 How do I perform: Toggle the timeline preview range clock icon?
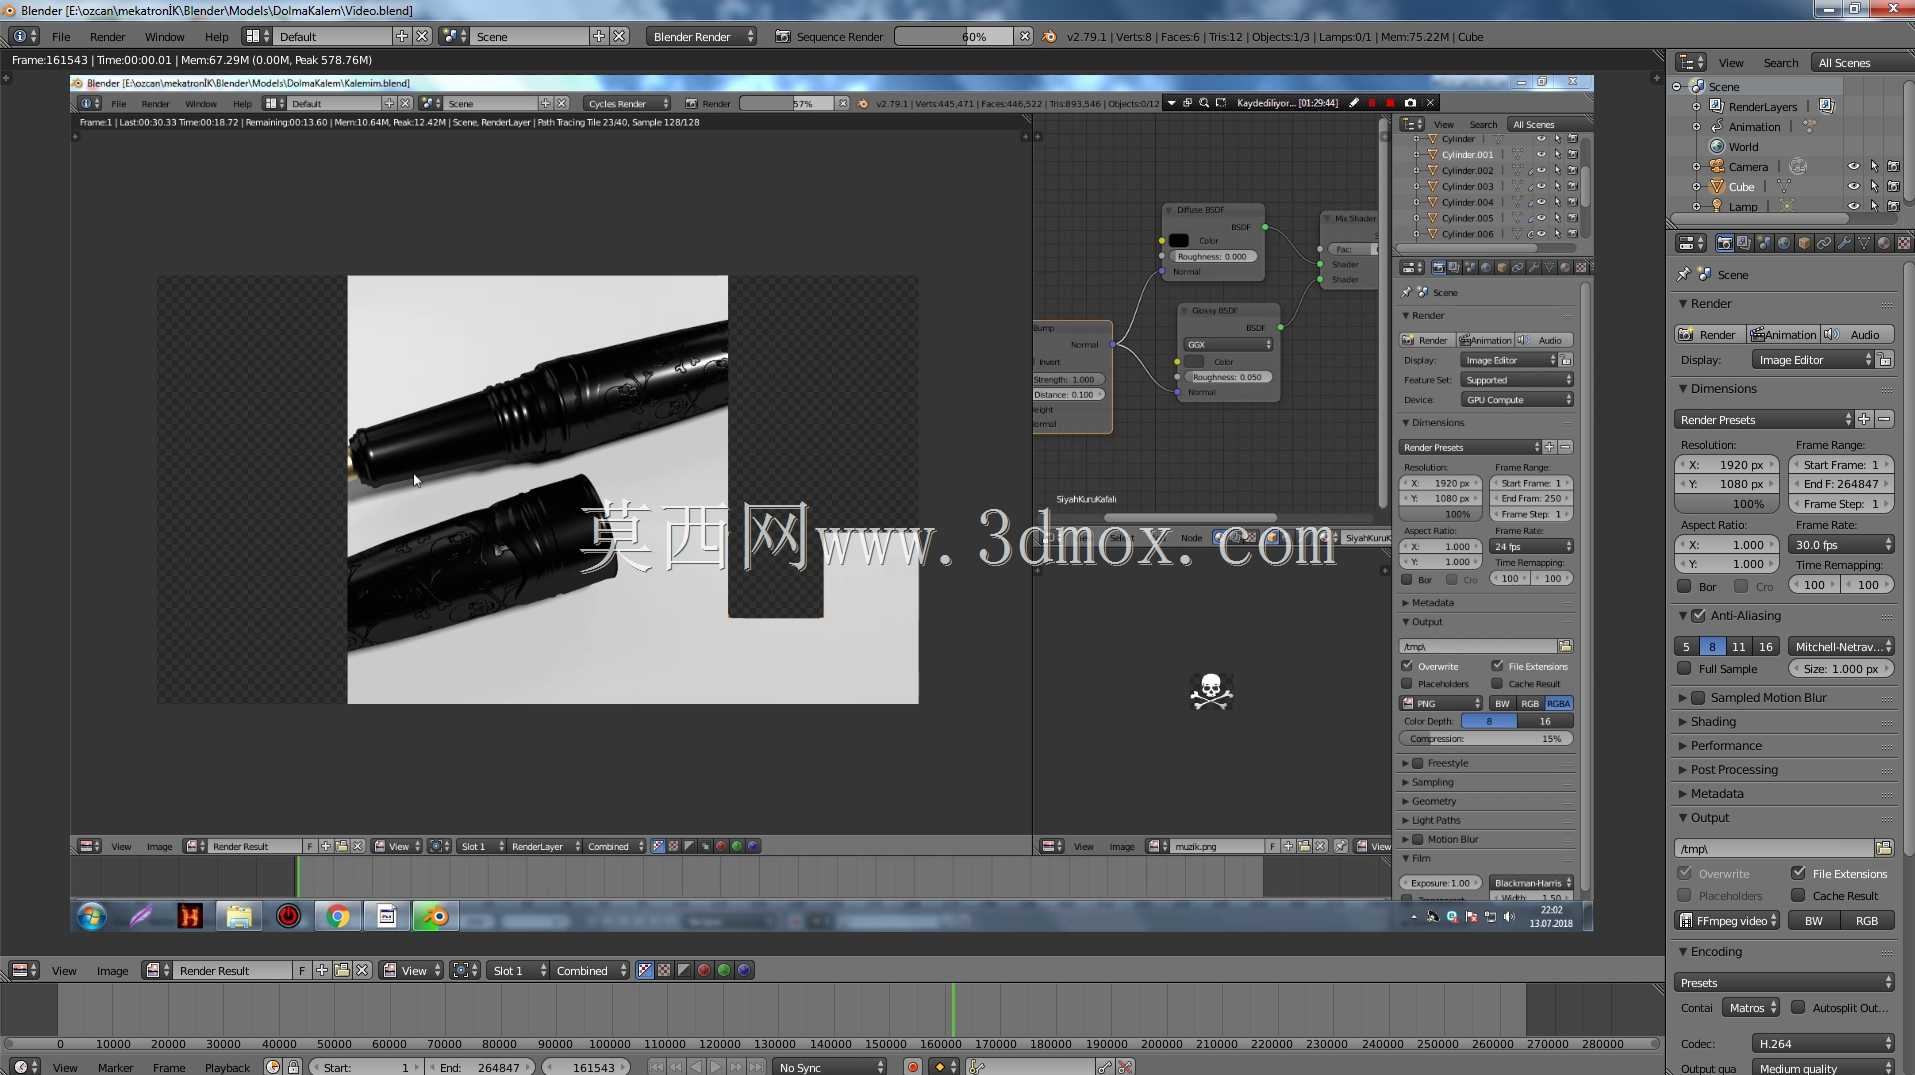[273, 1067]
